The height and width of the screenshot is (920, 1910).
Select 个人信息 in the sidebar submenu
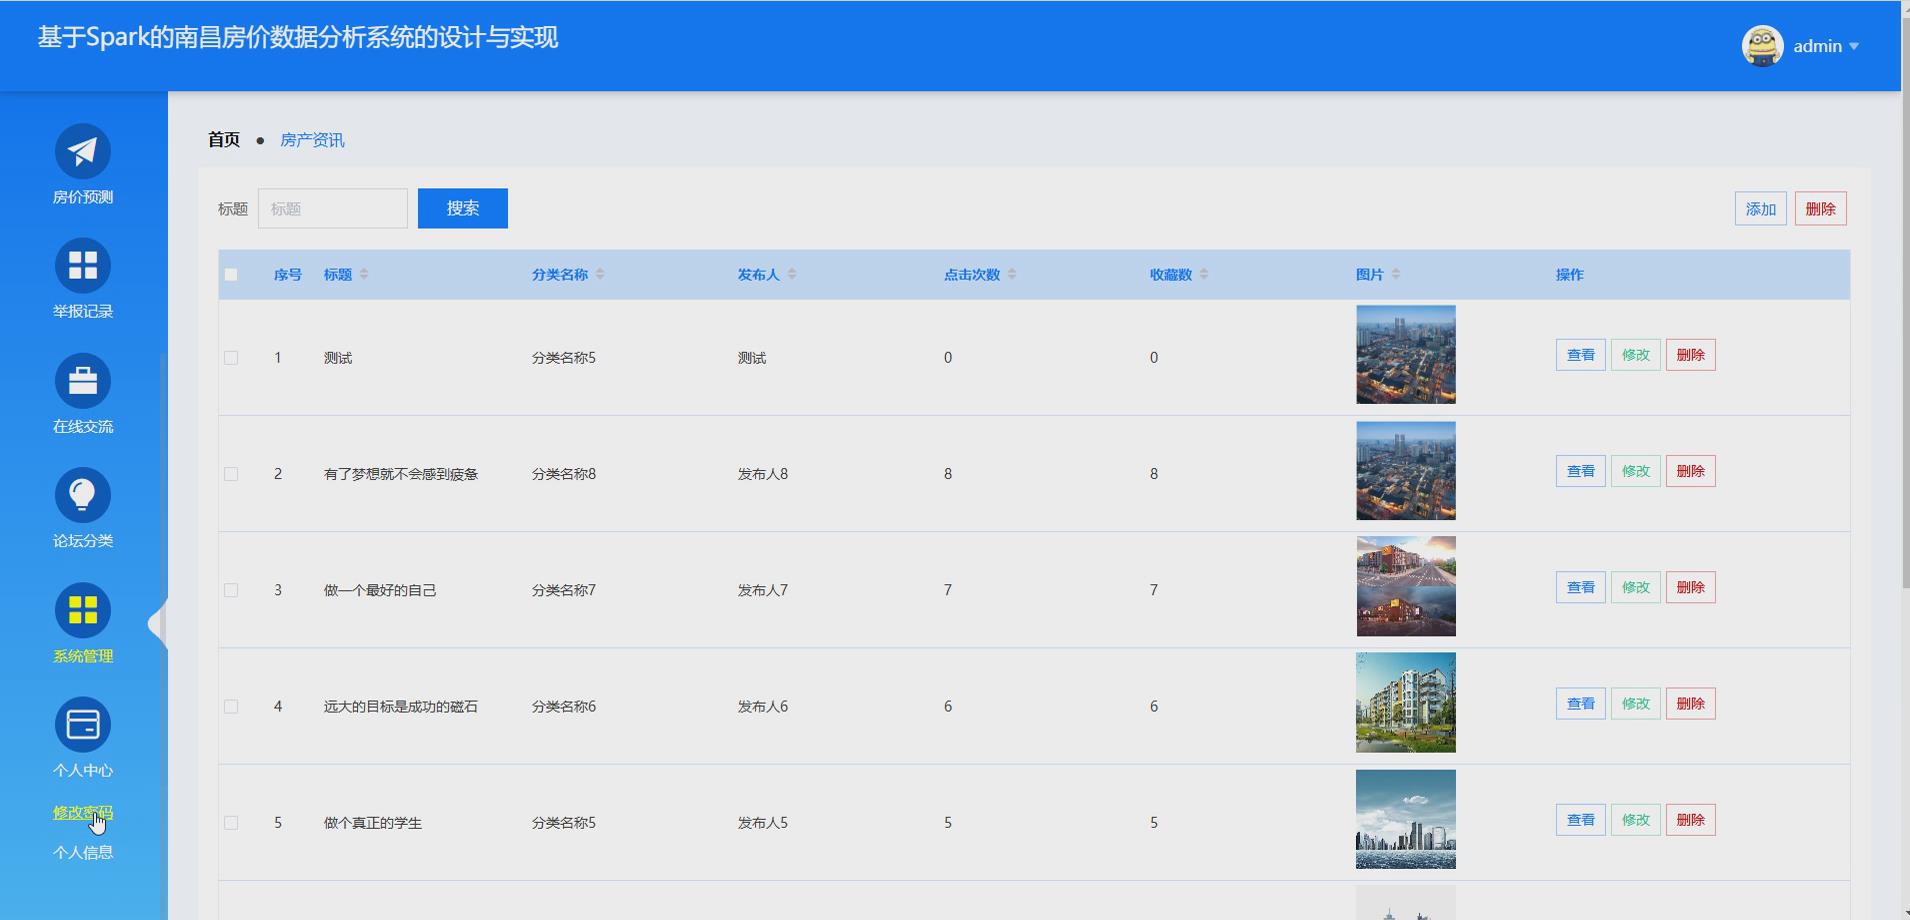tap(83, 852)
